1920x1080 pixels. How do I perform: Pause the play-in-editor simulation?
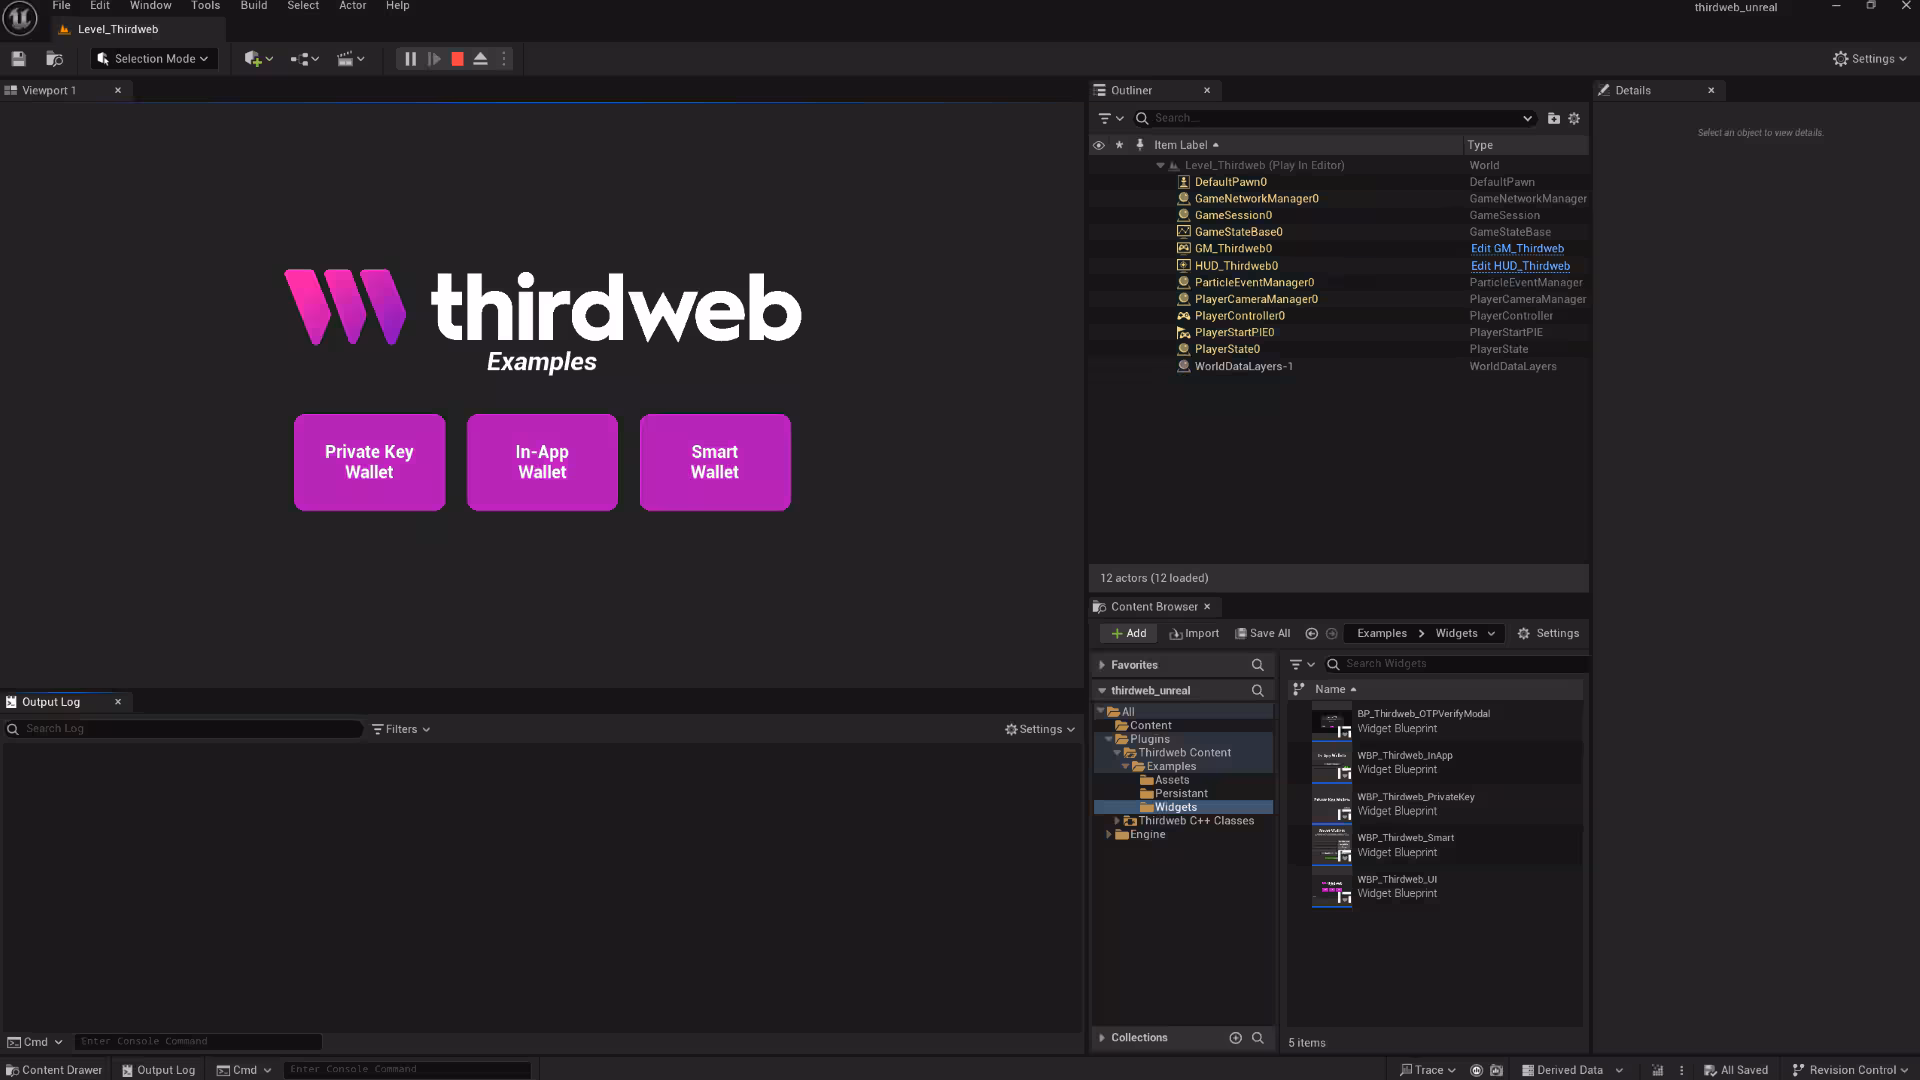410,59
